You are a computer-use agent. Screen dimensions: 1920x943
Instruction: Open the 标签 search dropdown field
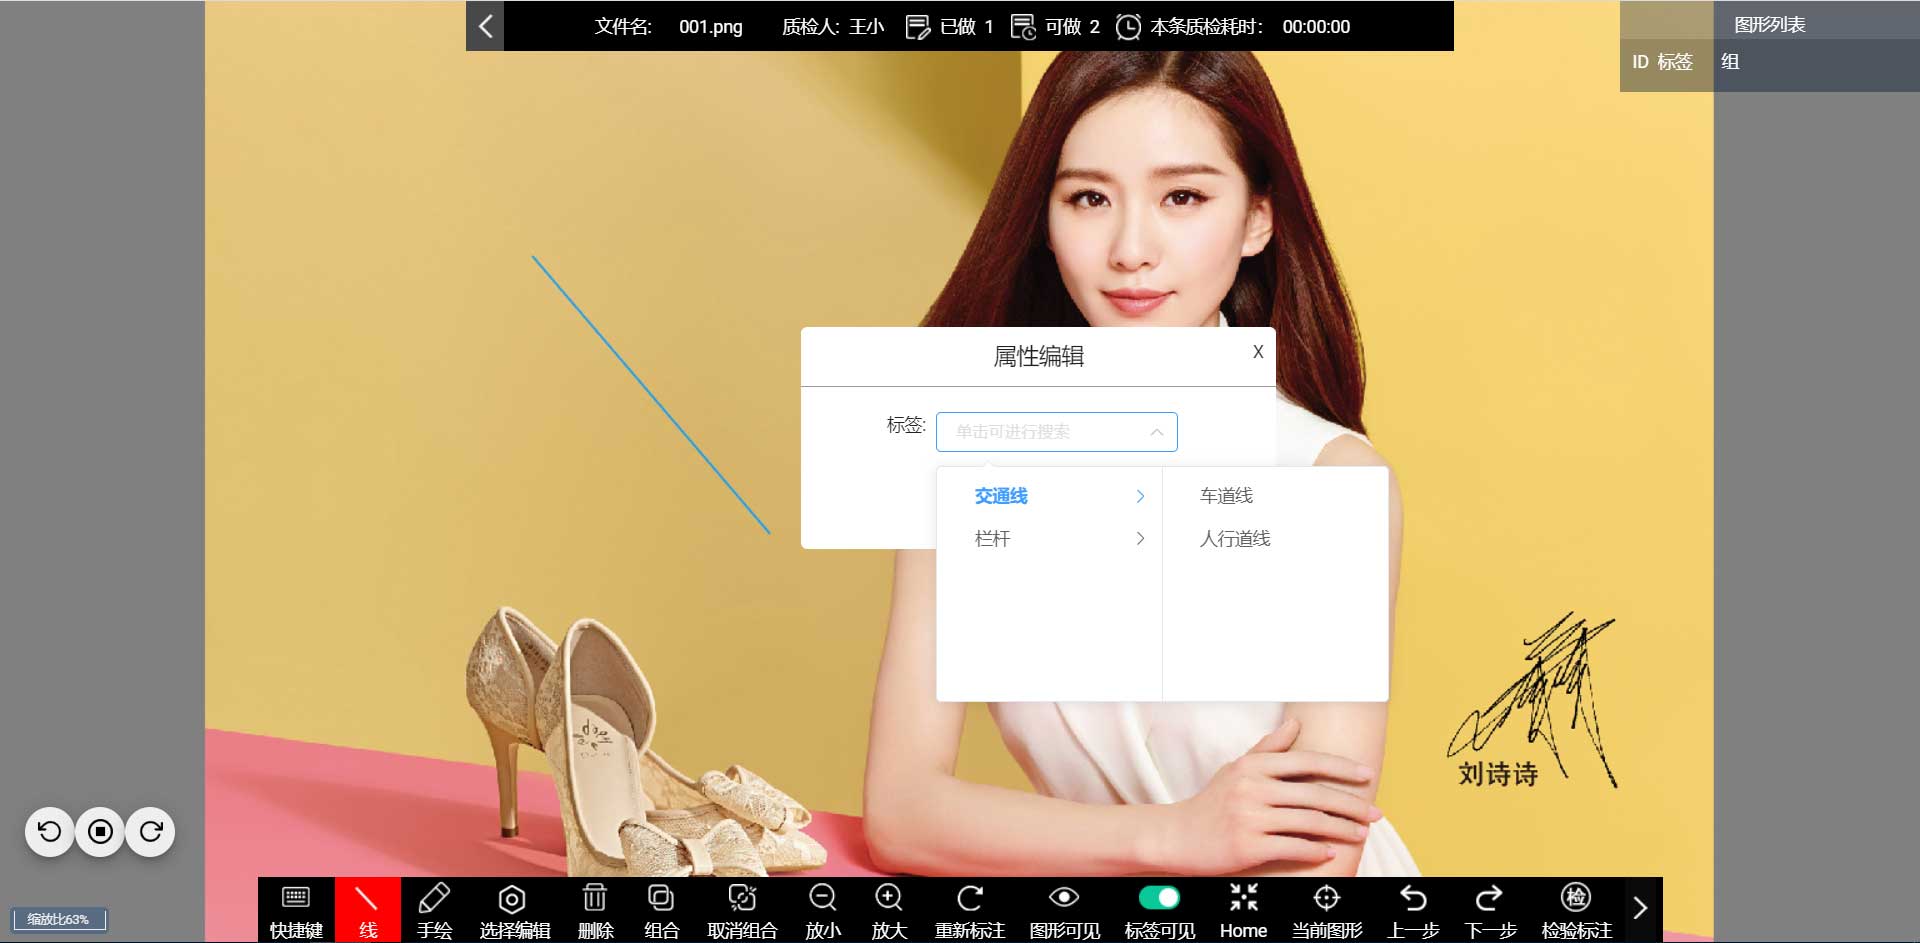tap(1056, 432)
